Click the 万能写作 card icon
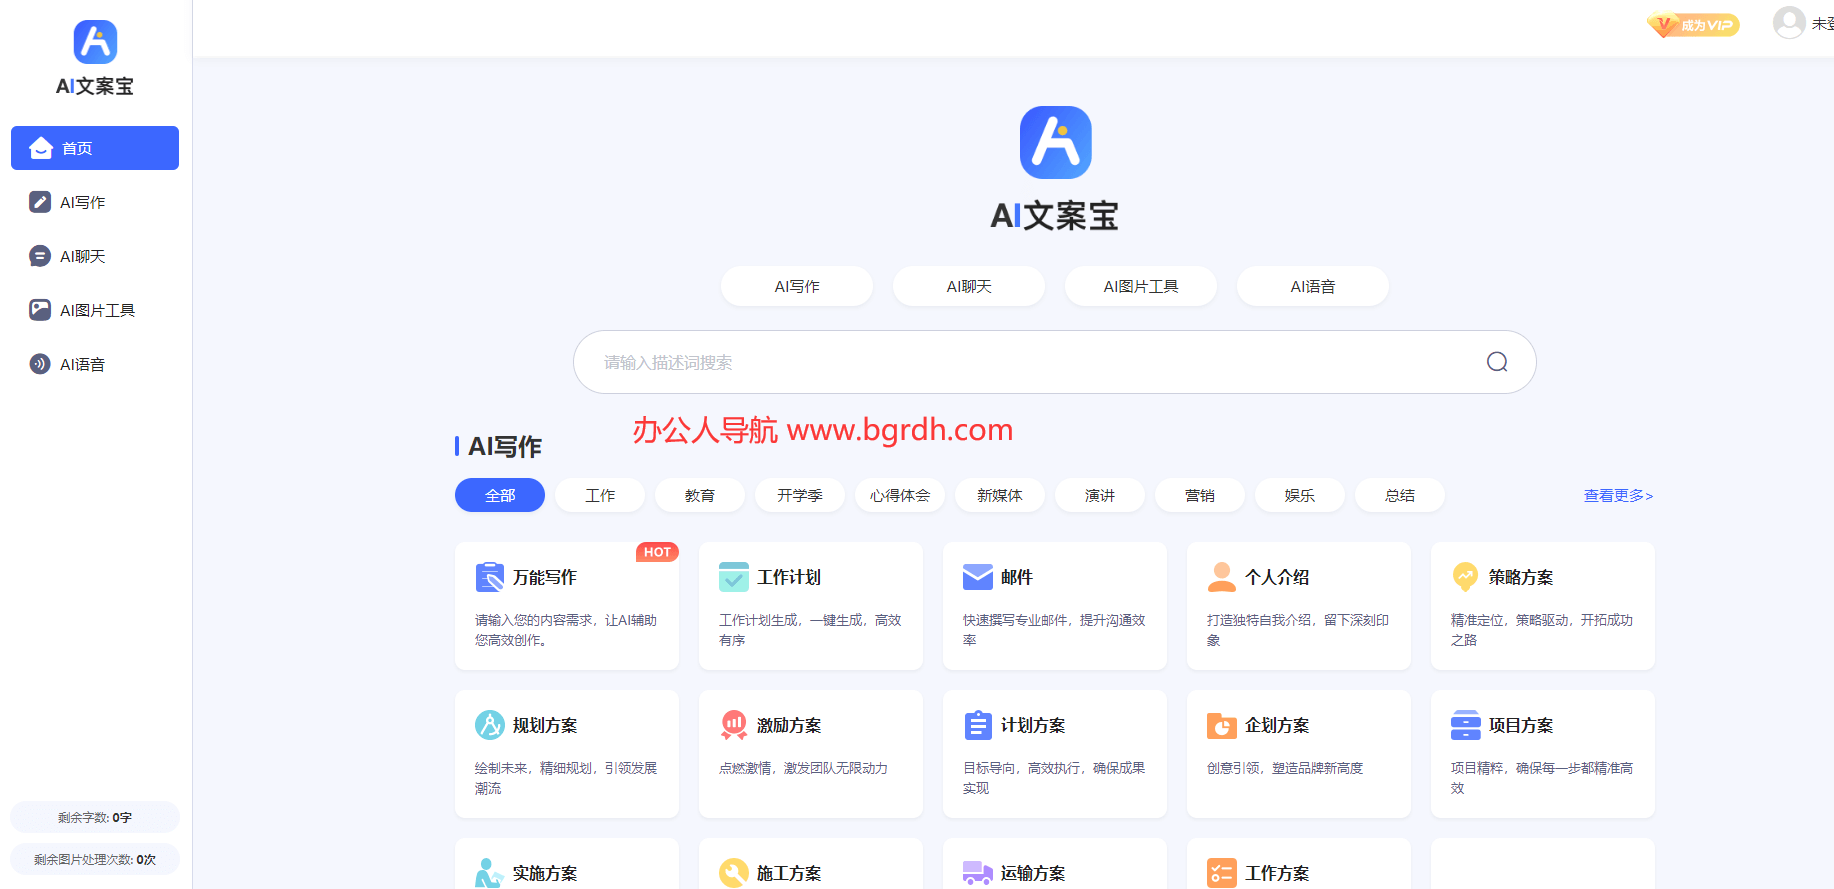This screenshot has height=889, width=1834. click(490, 577)
